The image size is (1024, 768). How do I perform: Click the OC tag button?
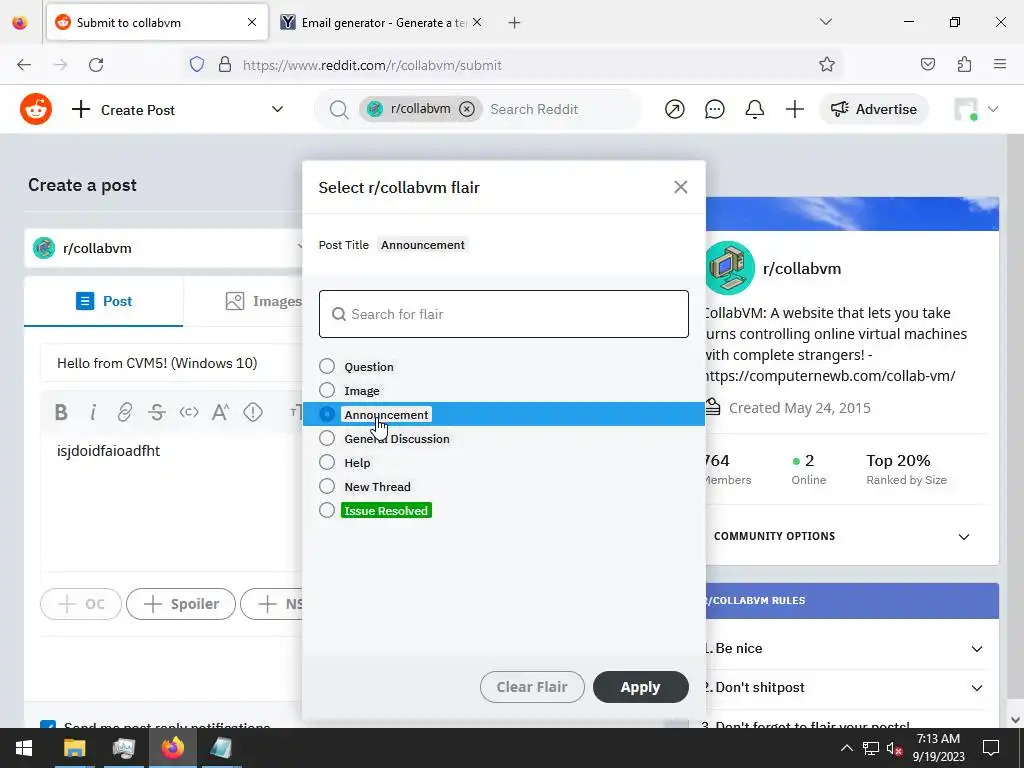click(81, 604)
